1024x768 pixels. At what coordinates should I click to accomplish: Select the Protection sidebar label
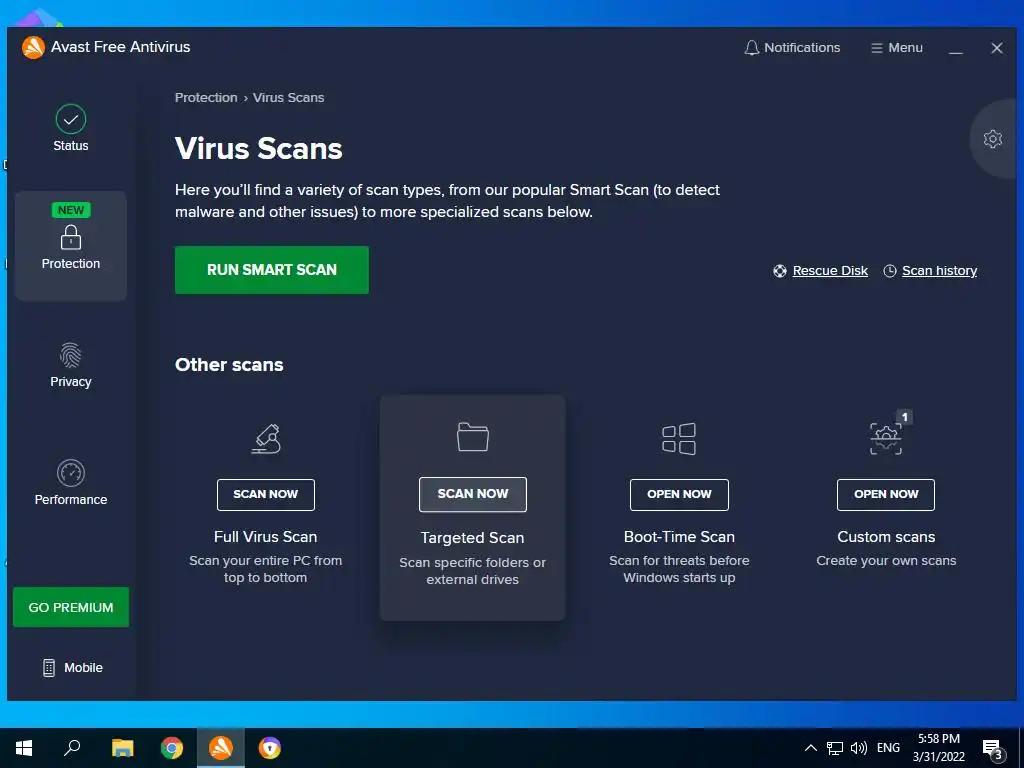pyautogui.click(x=71, y=263)
